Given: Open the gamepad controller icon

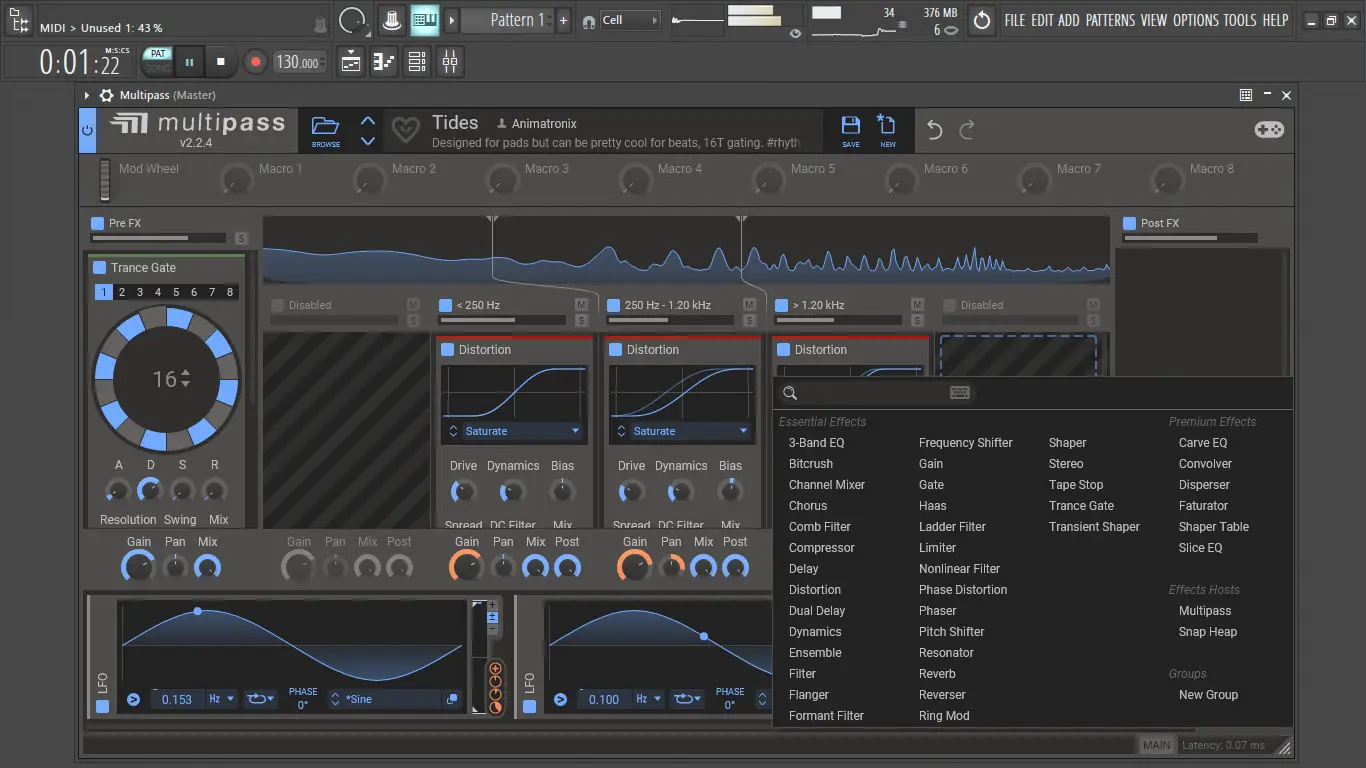Looking at the screenshot, I should [x=1269, y=130].
